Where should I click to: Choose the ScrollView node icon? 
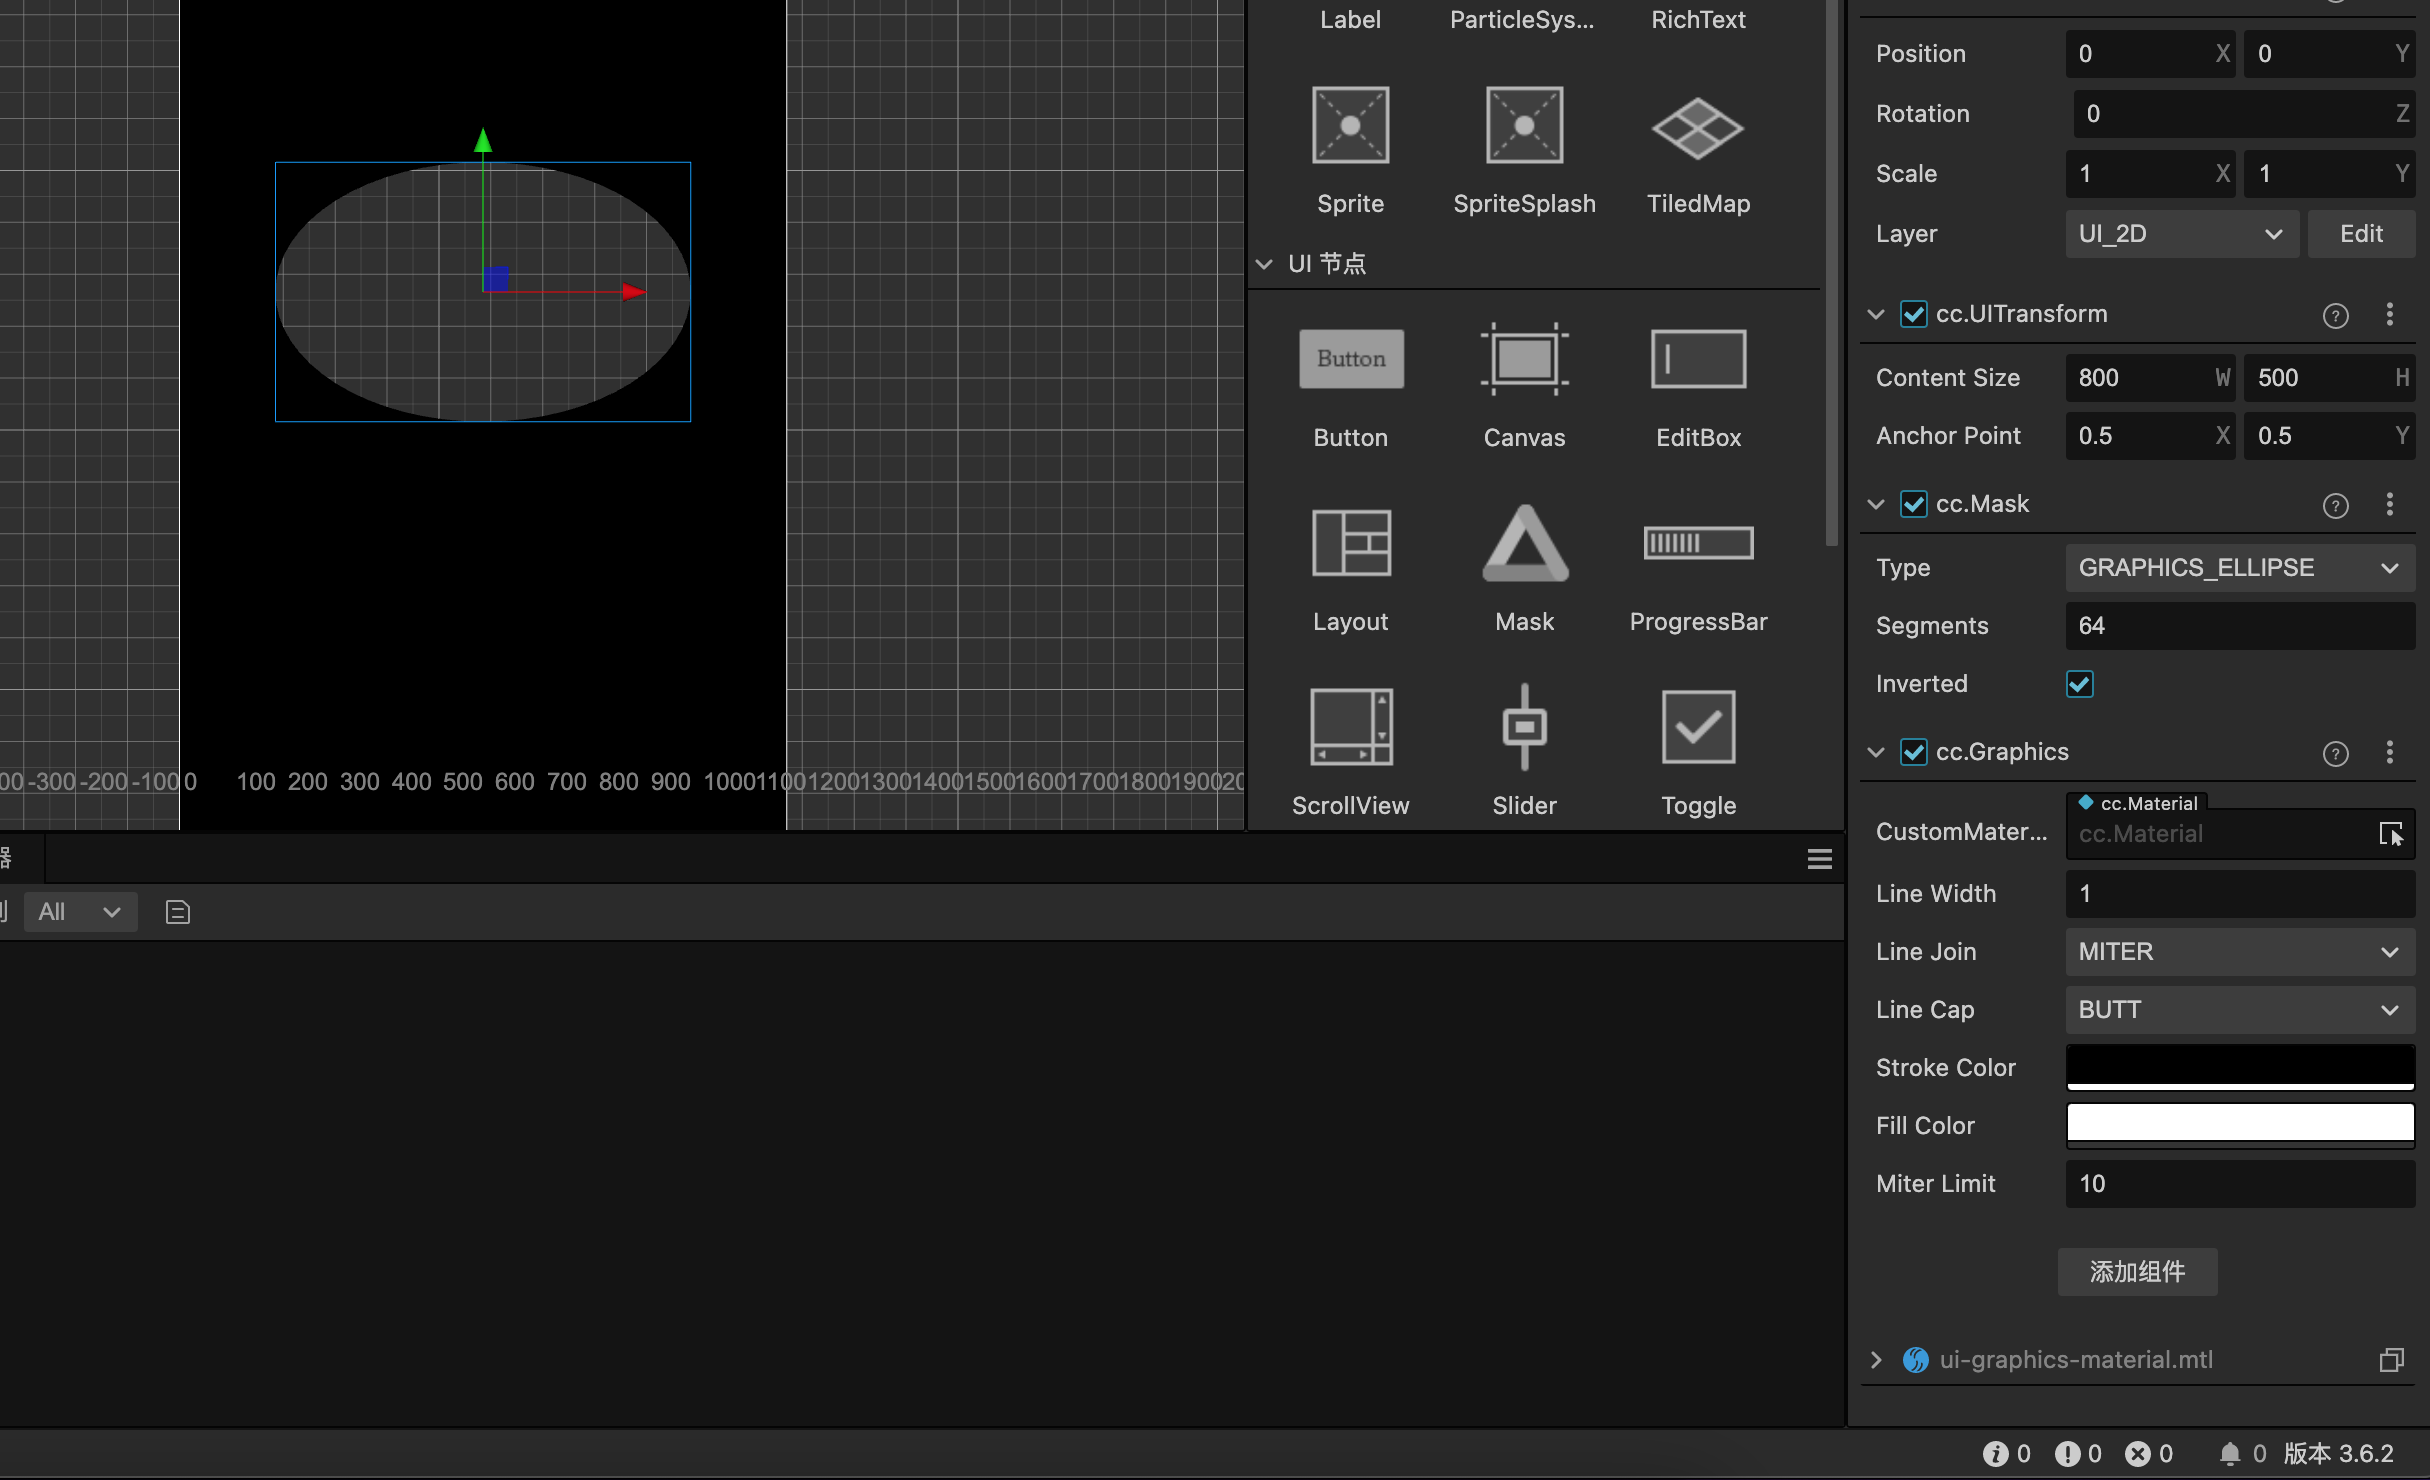point(1350,727)
